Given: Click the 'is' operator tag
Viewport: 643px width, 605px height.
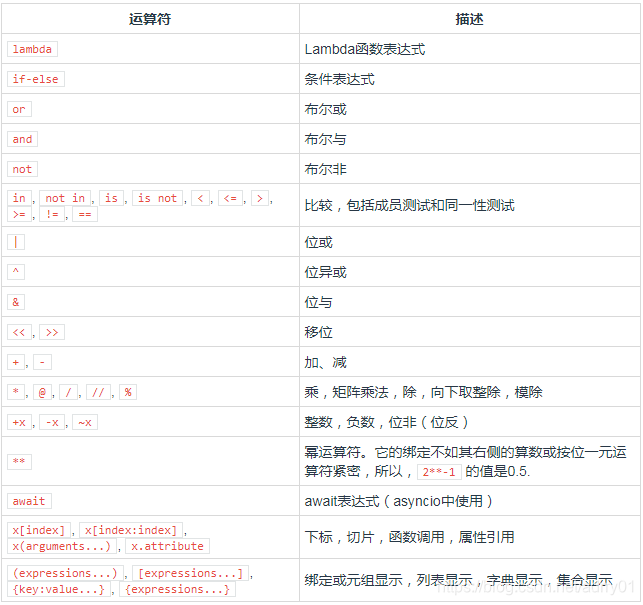Looking at the screenshot, I should [112, 198].
